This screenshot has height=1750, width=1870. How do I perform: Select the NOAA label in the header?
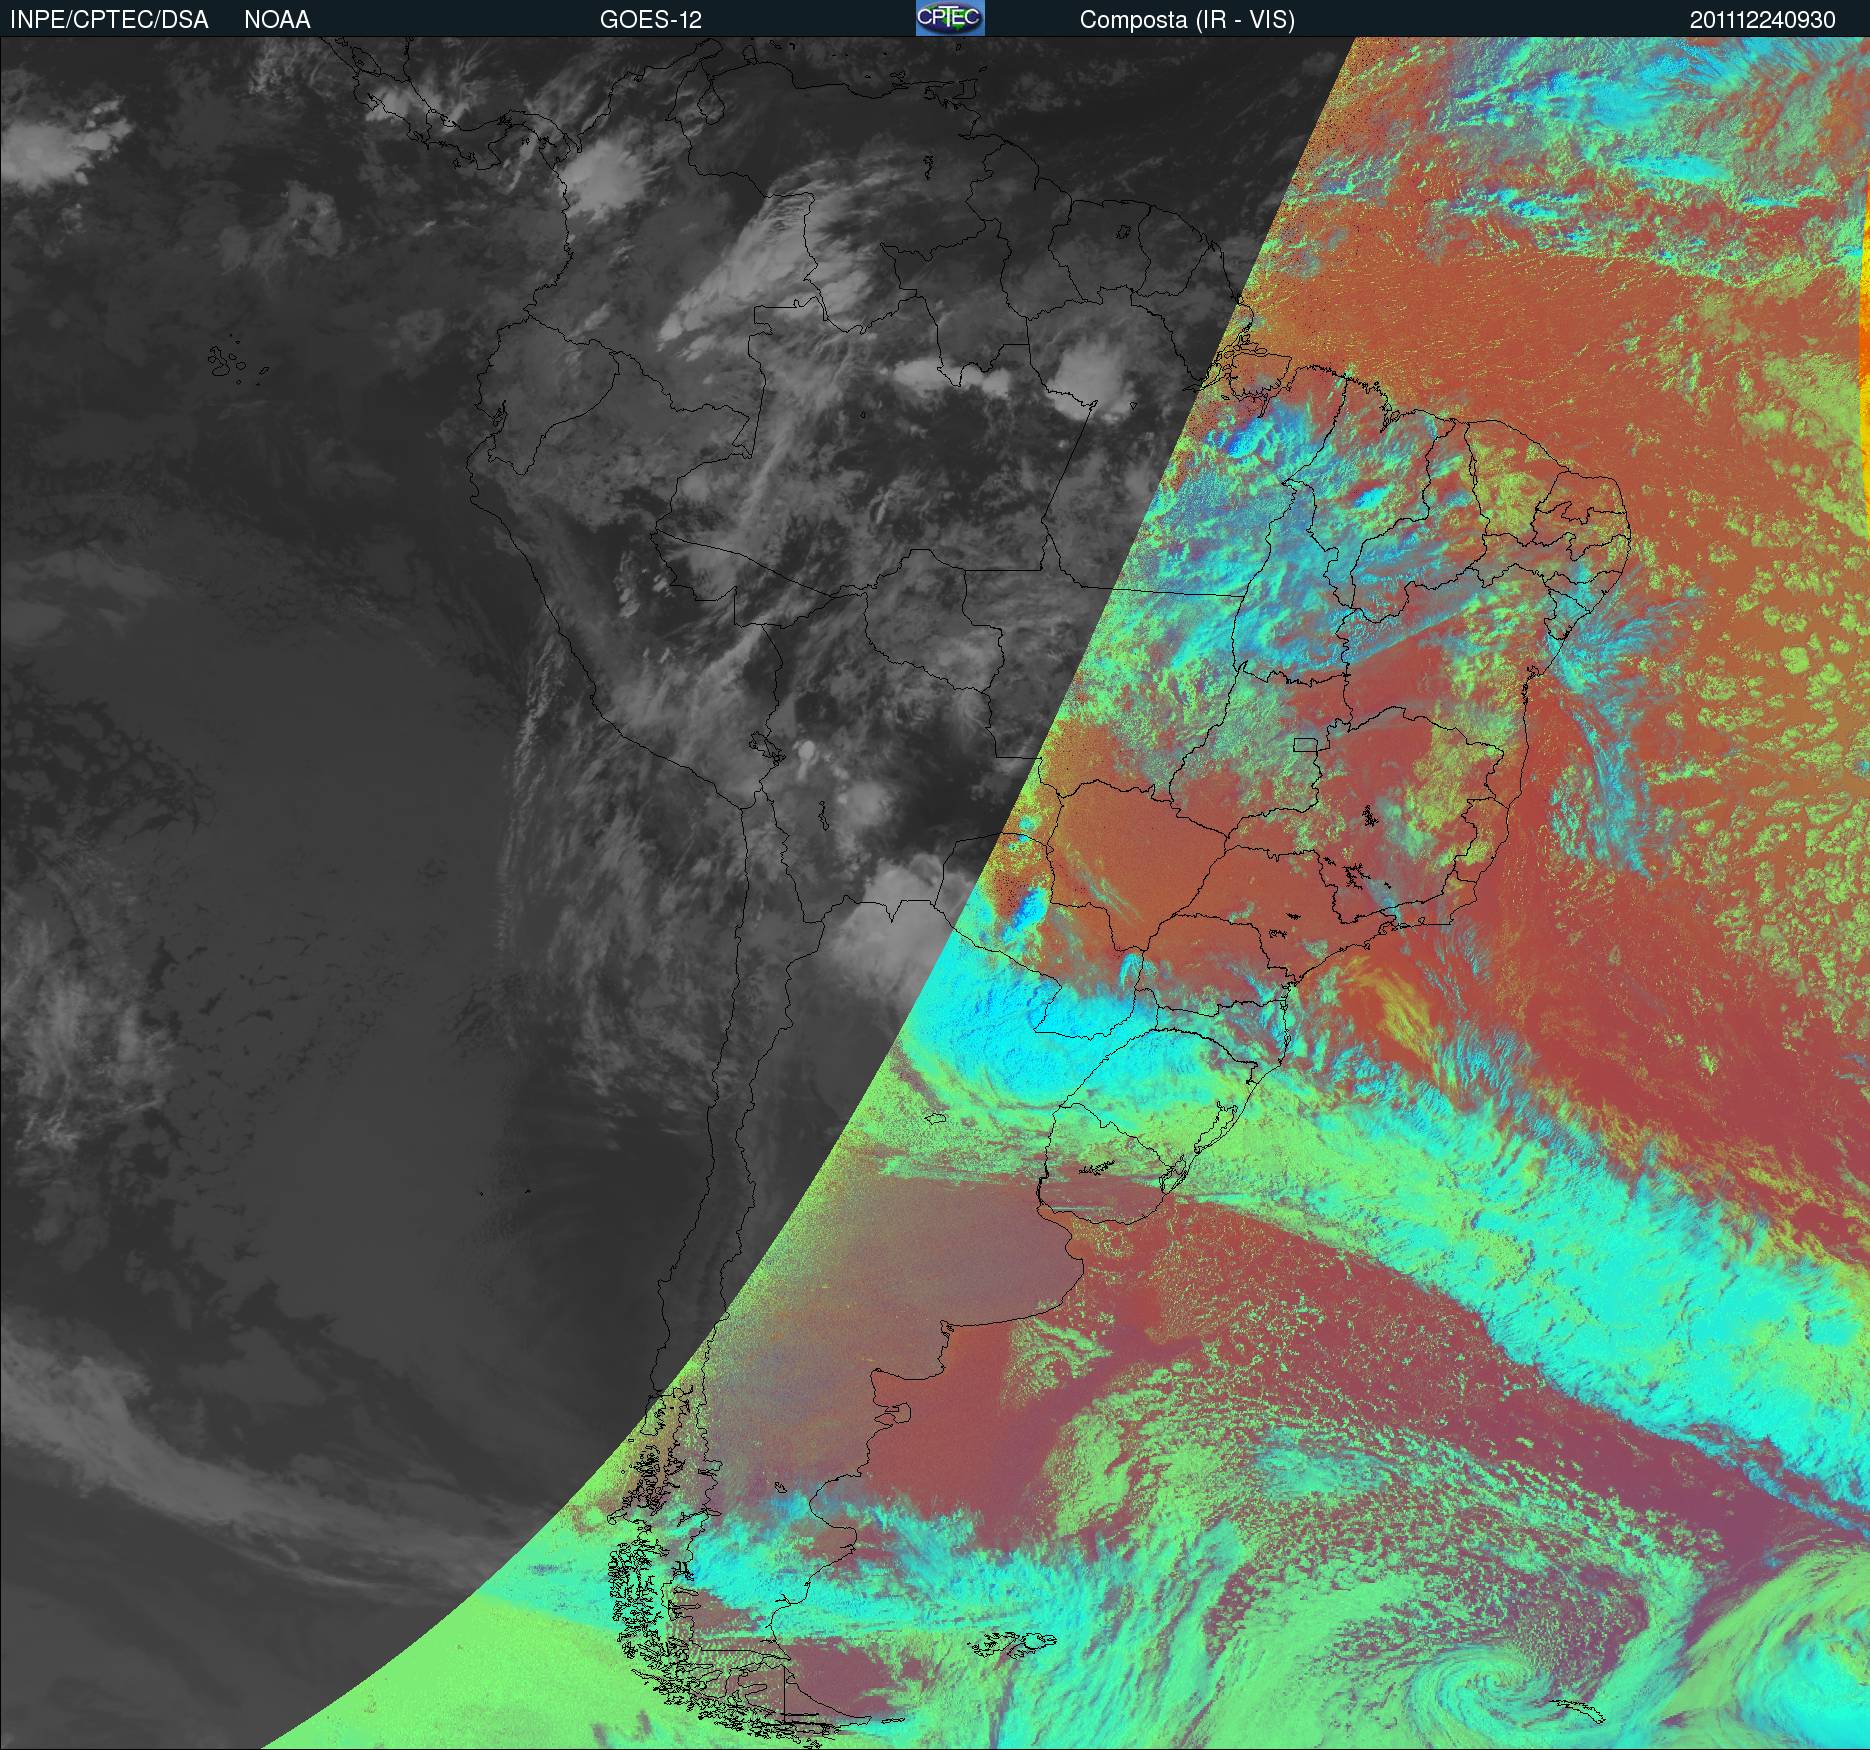277,20
